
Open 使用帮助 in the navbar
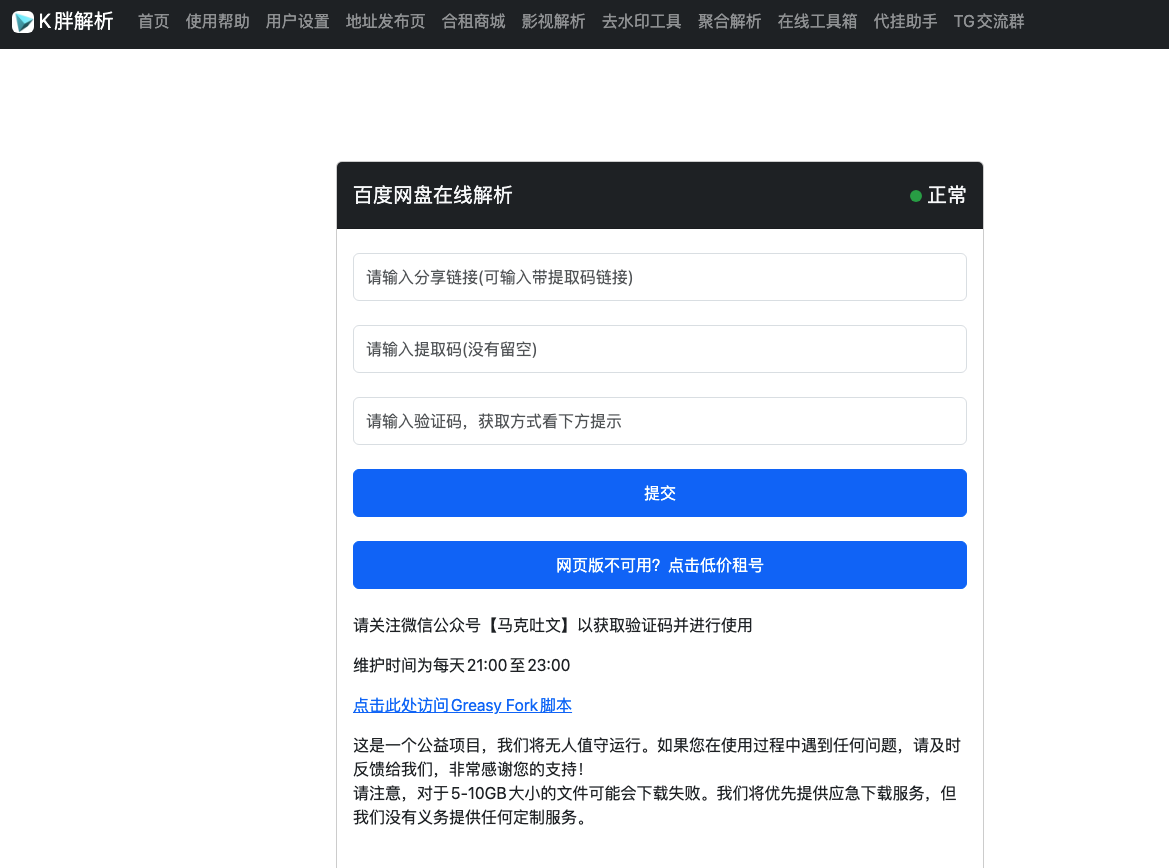click(x=218, y=22)
